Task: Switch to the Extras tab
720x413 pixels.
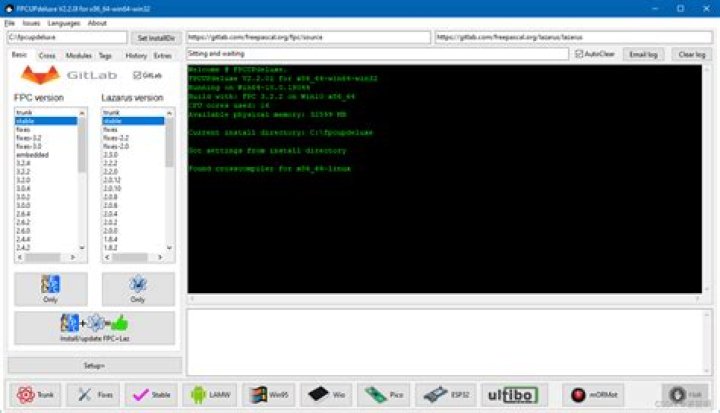Action: click(163, 56)
